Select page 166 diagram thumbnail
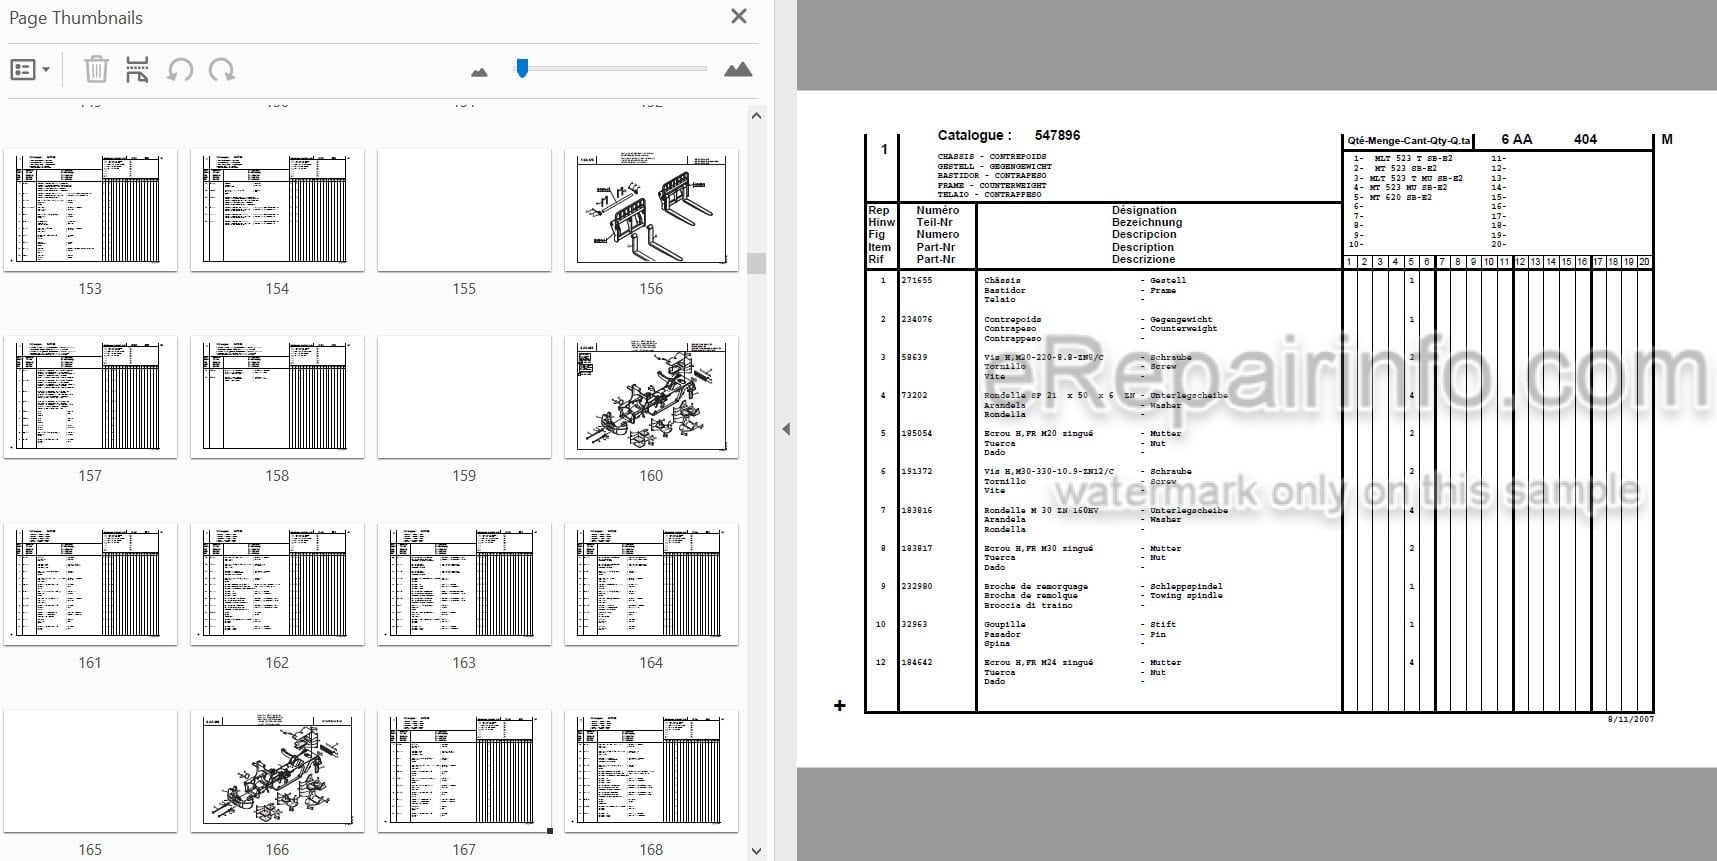The height and width of the screenshot is (861, 1717). [x=277, y=770]
